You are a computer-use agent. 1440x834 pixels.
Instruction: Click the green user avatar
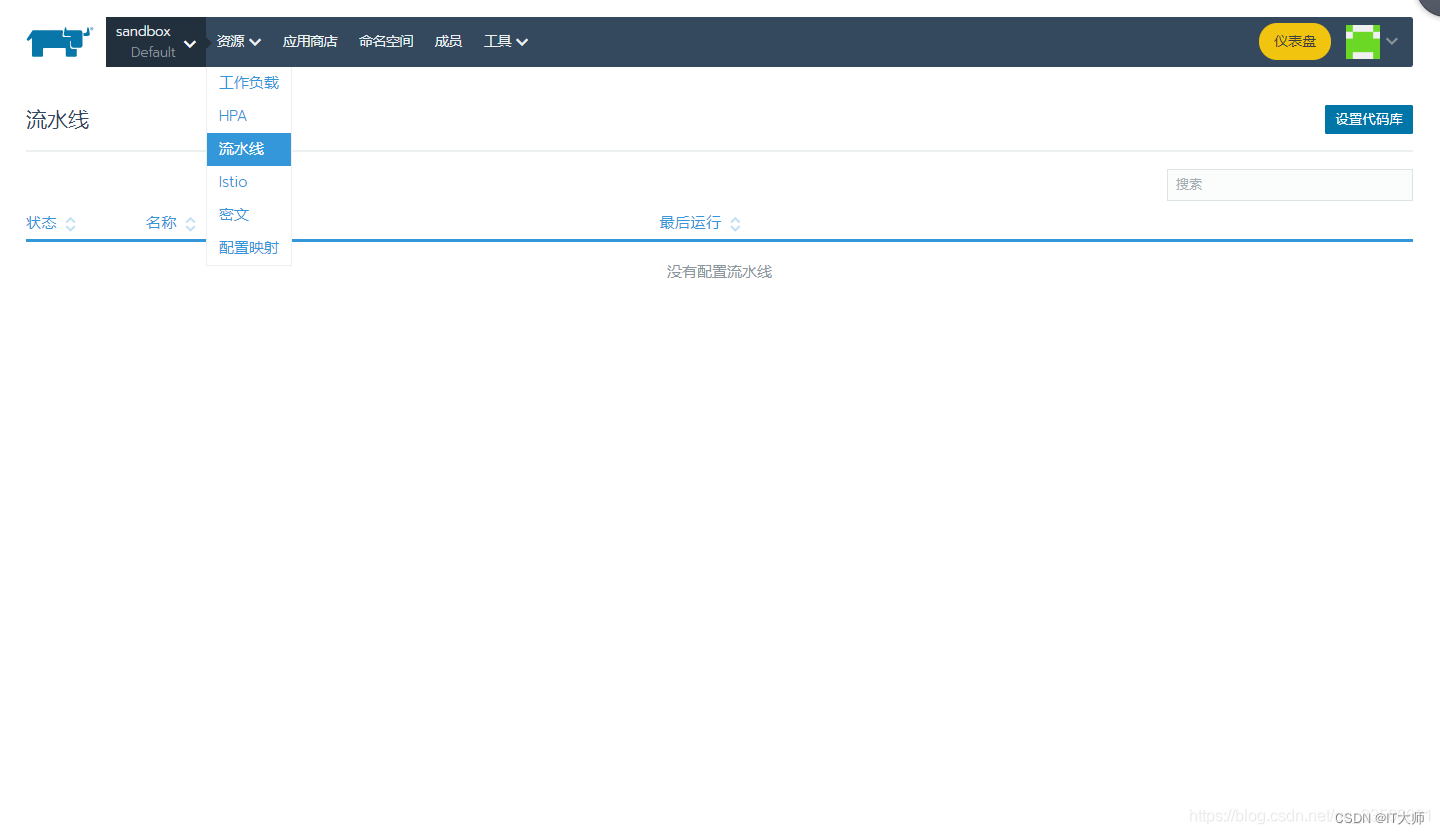point(1363,41)
